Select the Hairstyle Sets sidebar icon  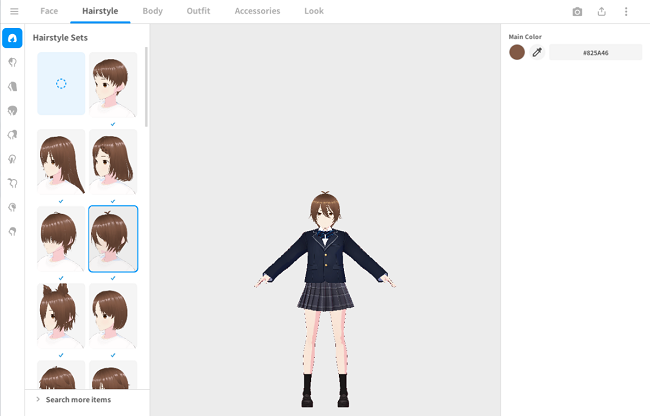pos(13,38)
